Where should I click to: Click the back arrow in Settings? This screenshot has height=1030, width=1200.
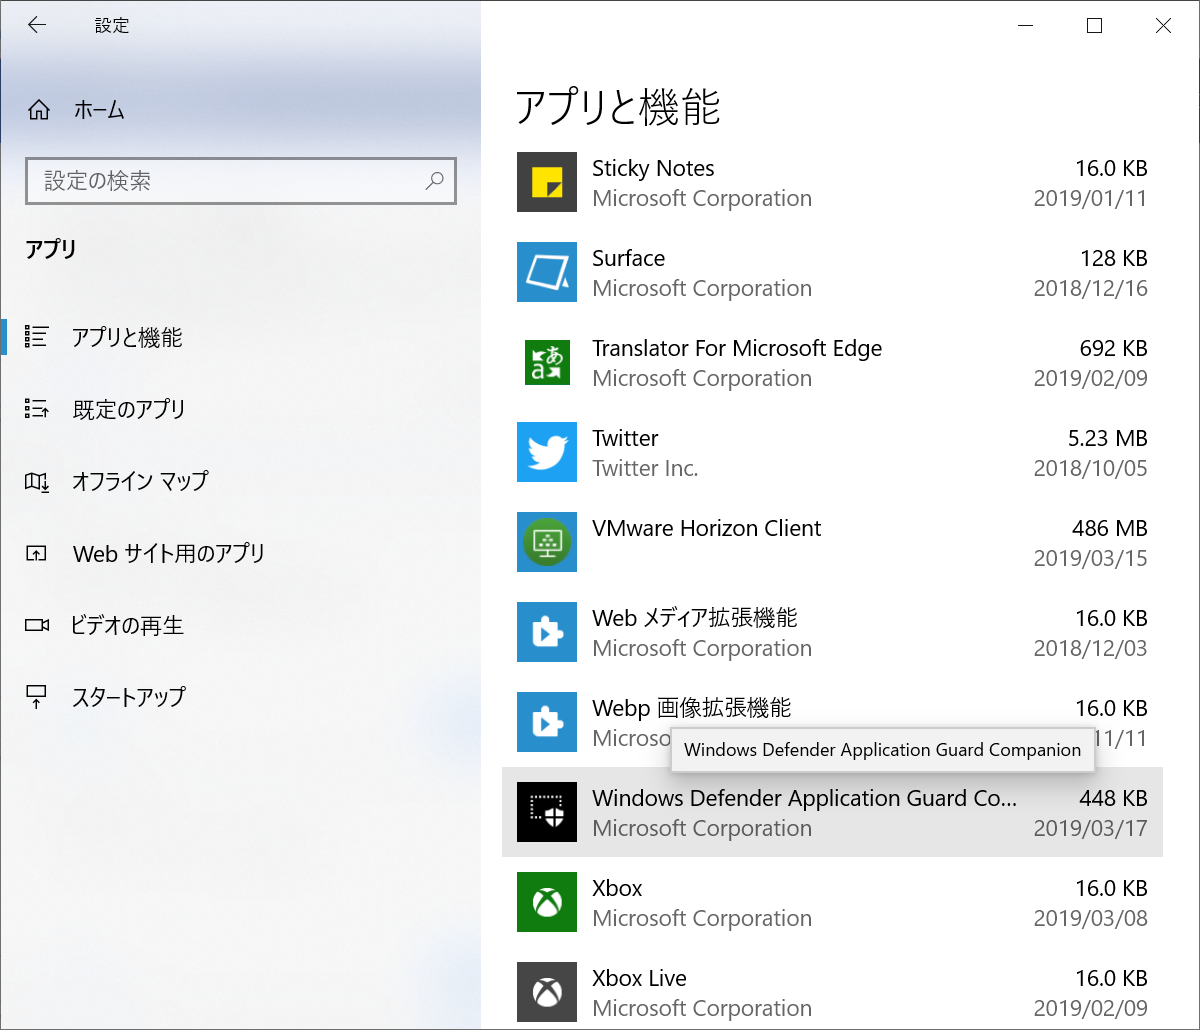point(37,26)
